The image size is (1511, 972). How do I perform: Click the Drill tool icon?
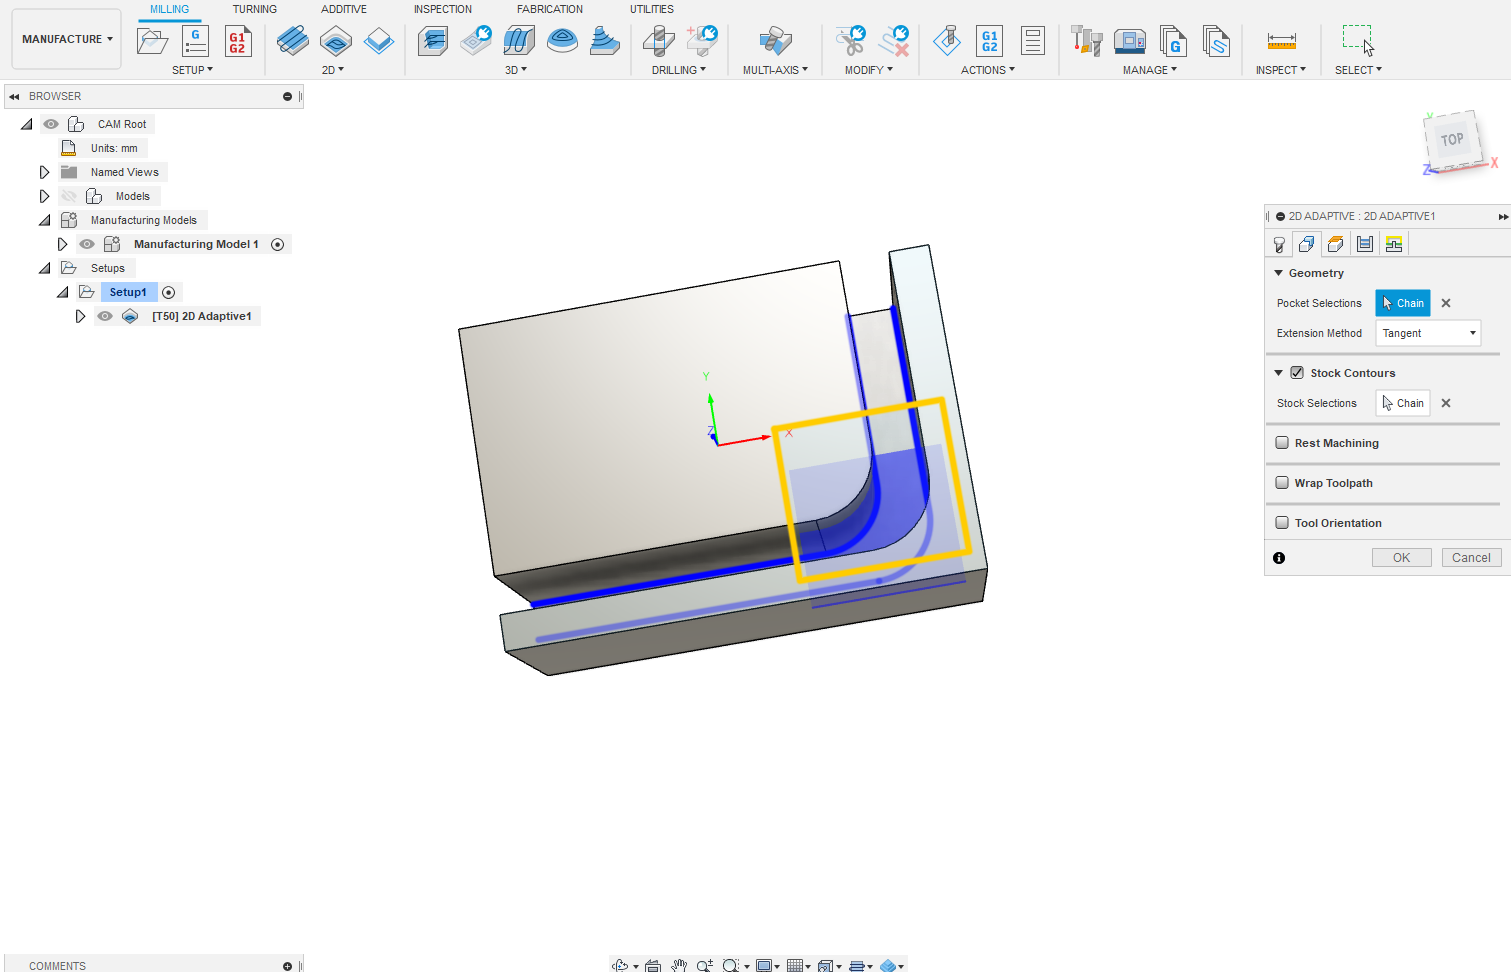coord(658,41)
